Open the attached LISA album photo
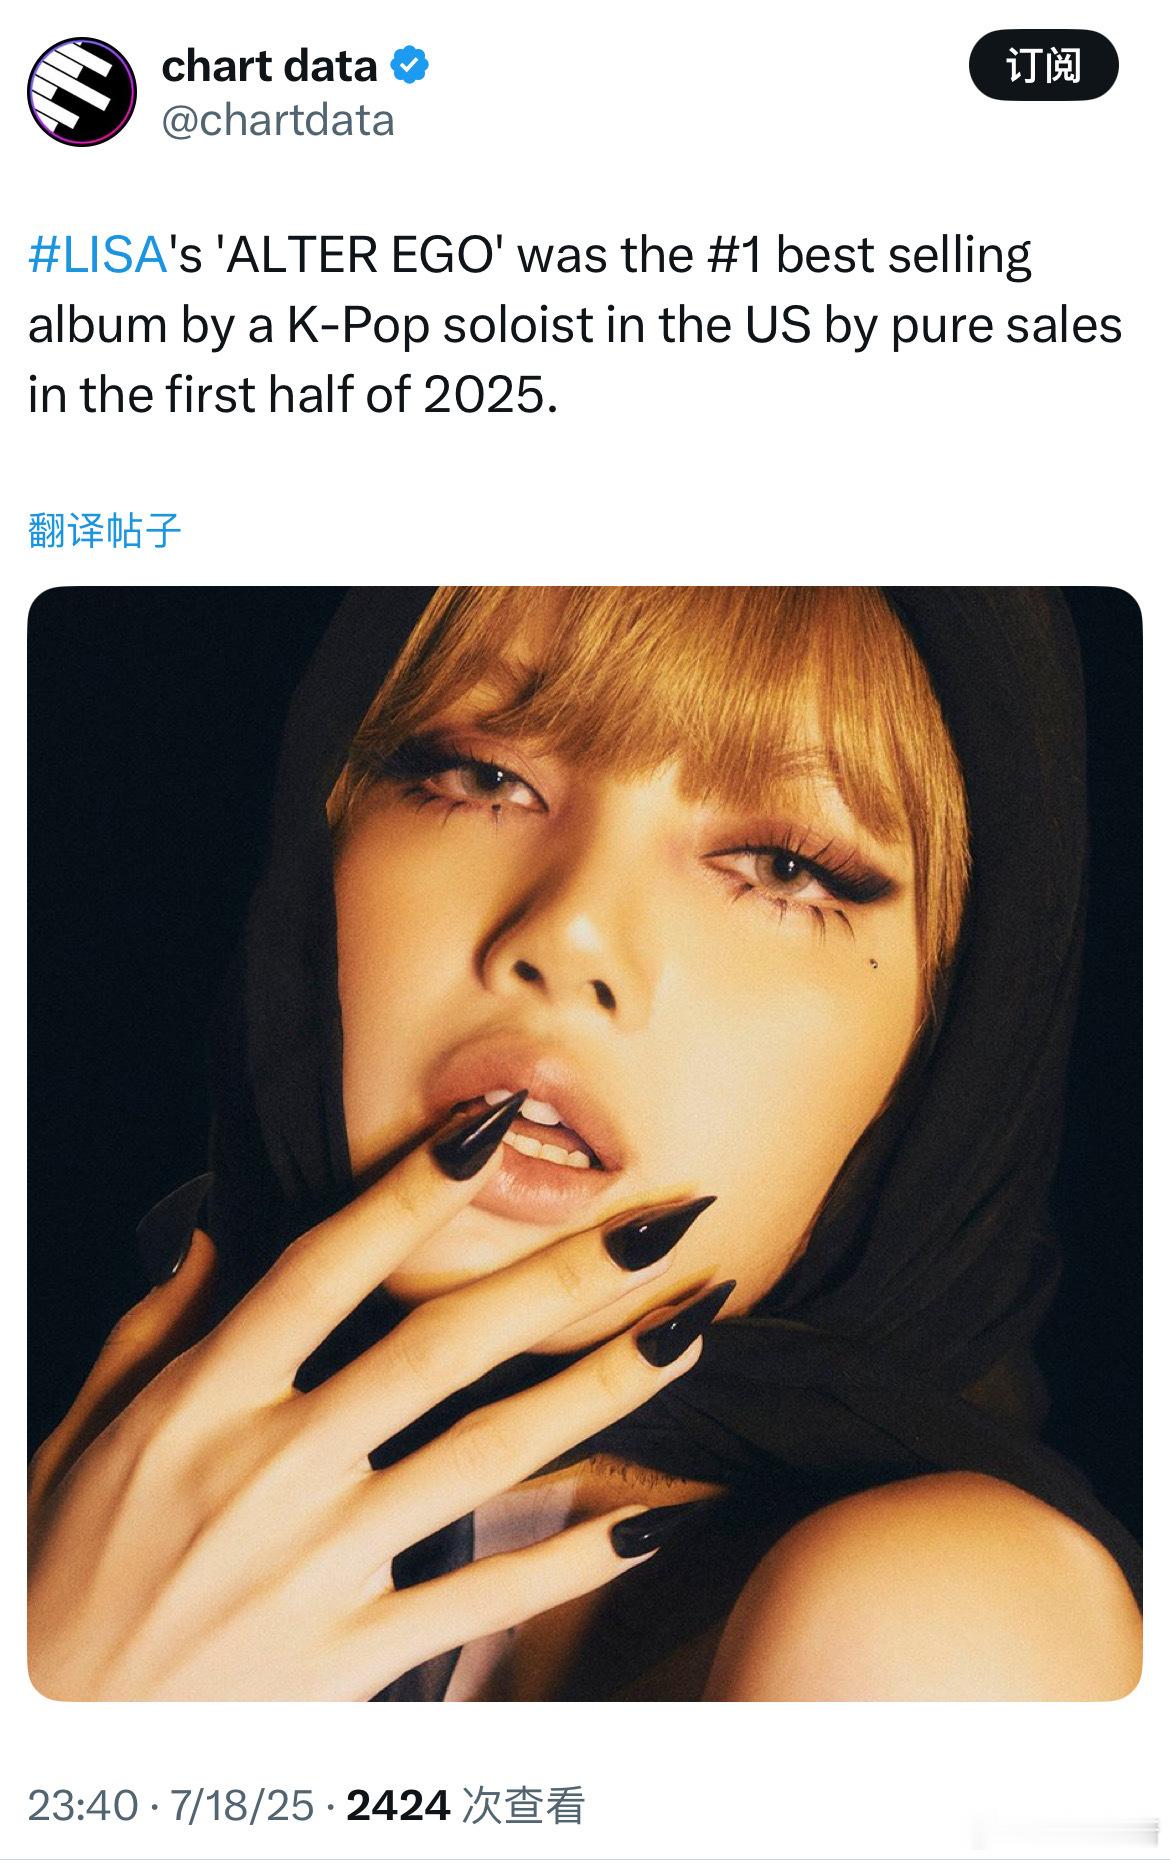1170x1860 pixels. (x=584, y=1144)
